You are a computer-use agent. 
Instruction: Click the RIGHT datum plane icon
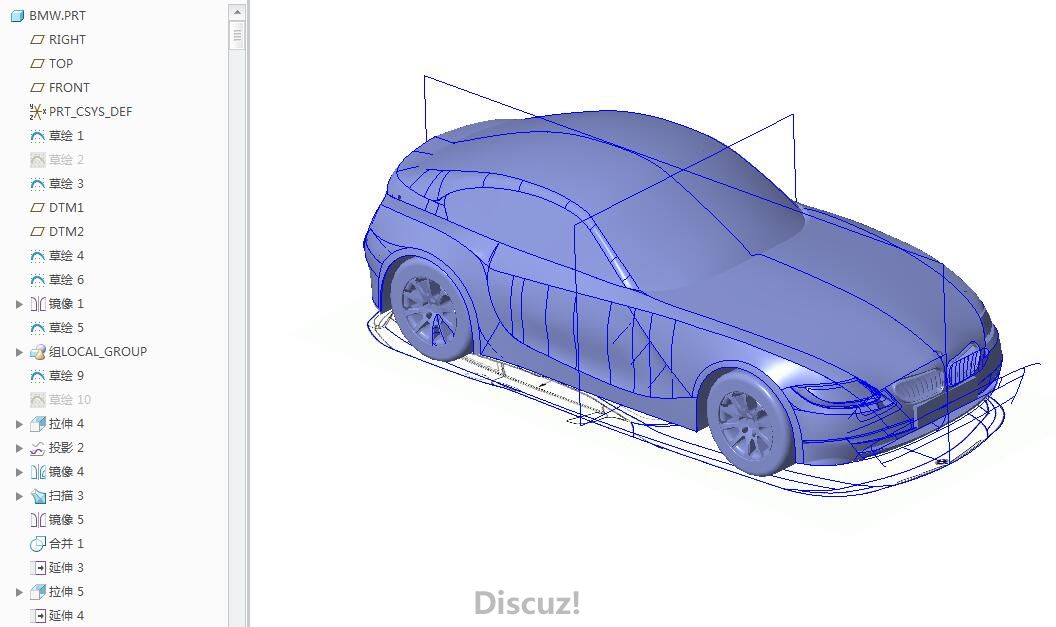click(x=38, y=40)
